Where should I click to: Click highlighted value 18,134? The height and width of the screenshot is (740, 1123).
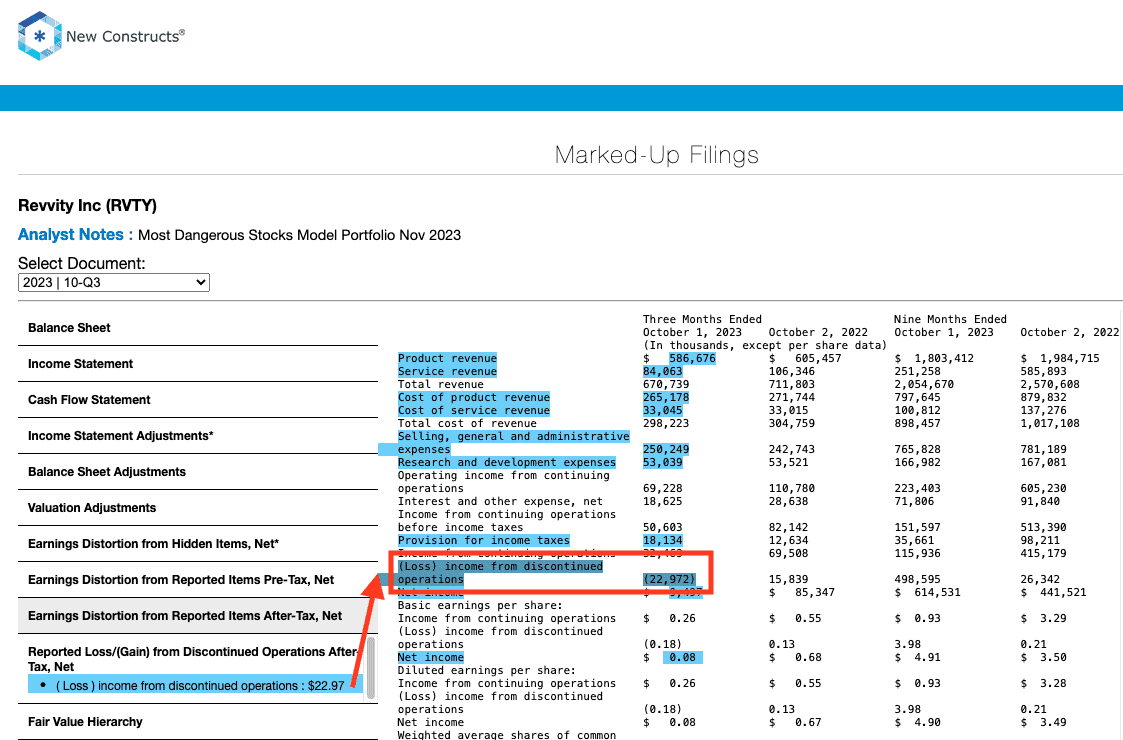pos(662,541)
